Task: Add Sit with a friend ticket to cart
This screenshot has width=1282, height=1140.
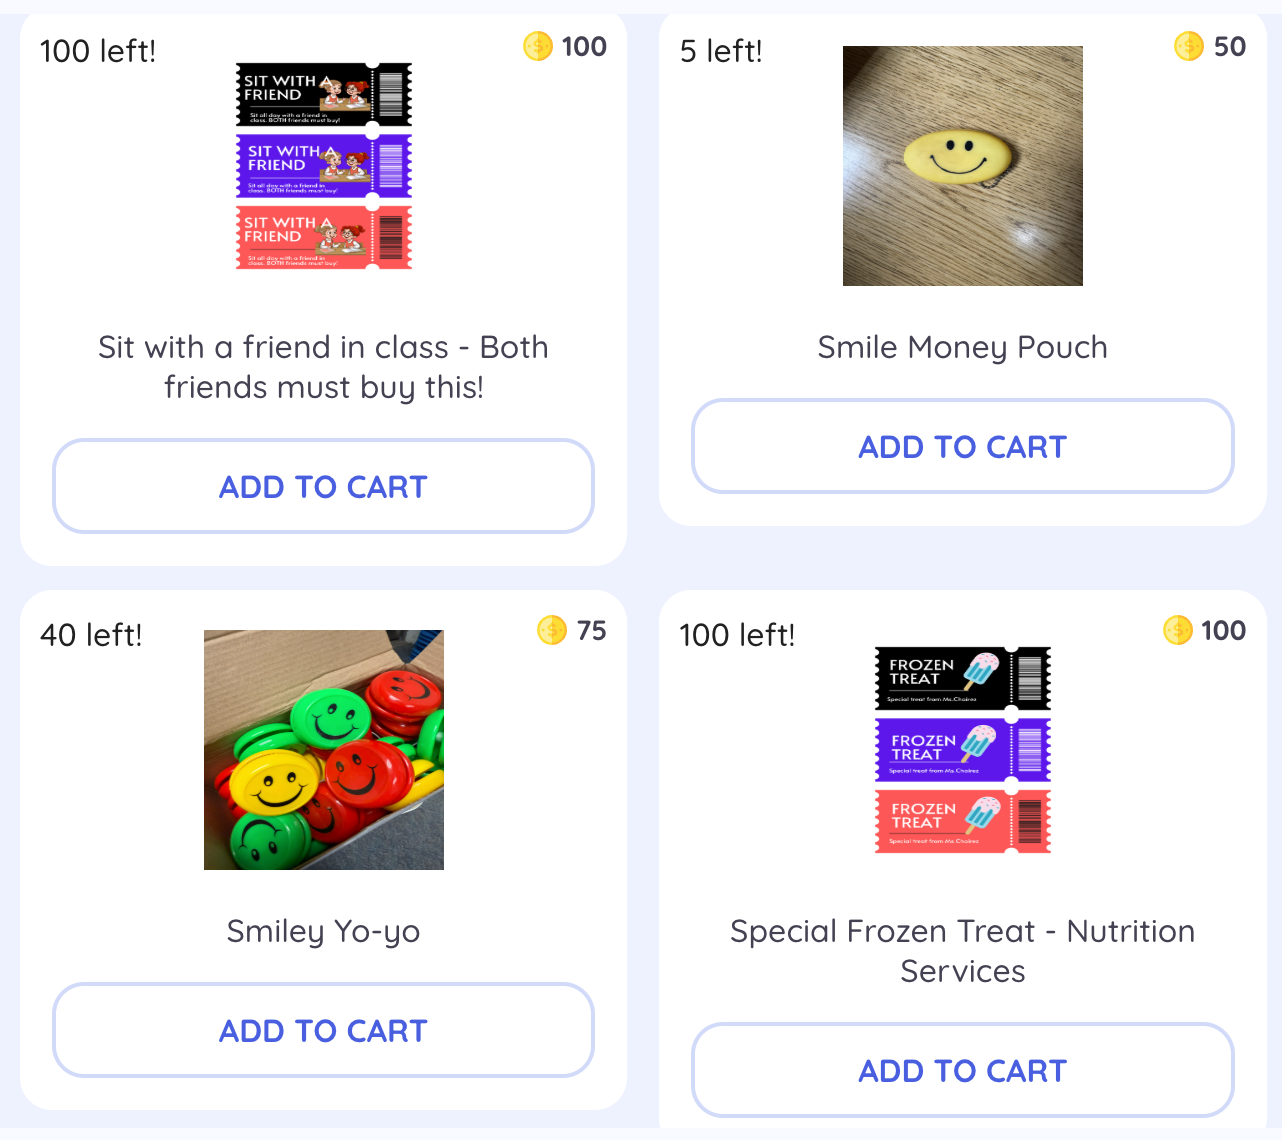Action: [x=323, y=486]
